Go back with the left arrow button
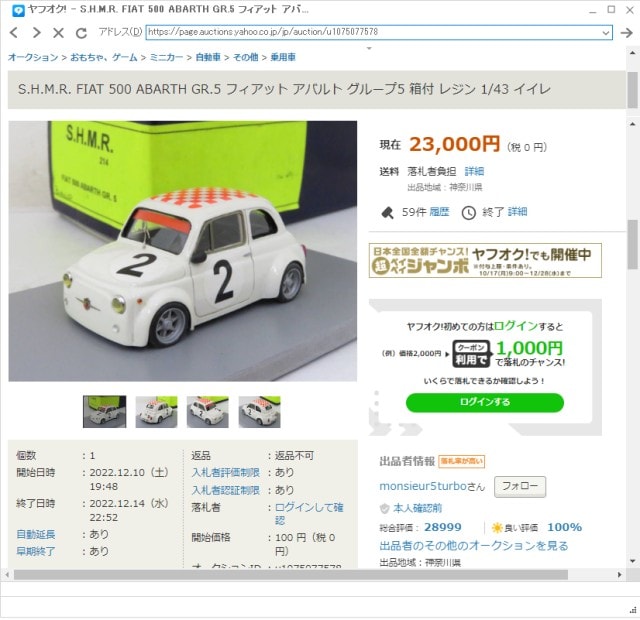 click(14, 32)
